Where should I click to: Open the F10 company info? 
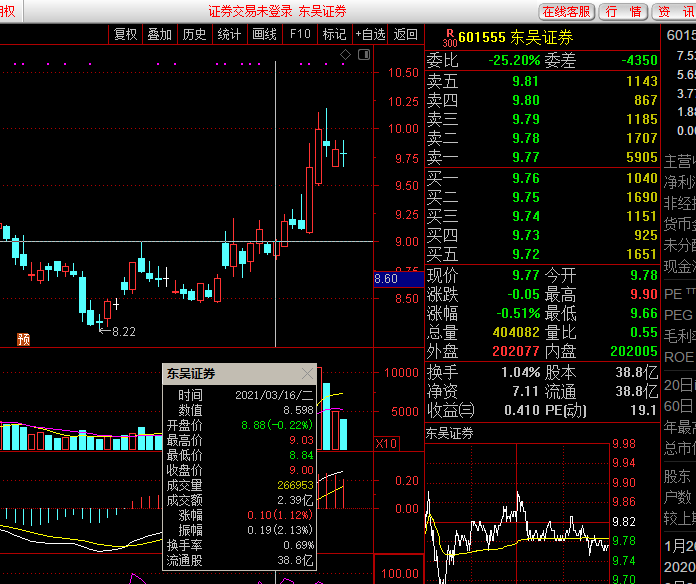pyautogui.click(x=300, y=34)
